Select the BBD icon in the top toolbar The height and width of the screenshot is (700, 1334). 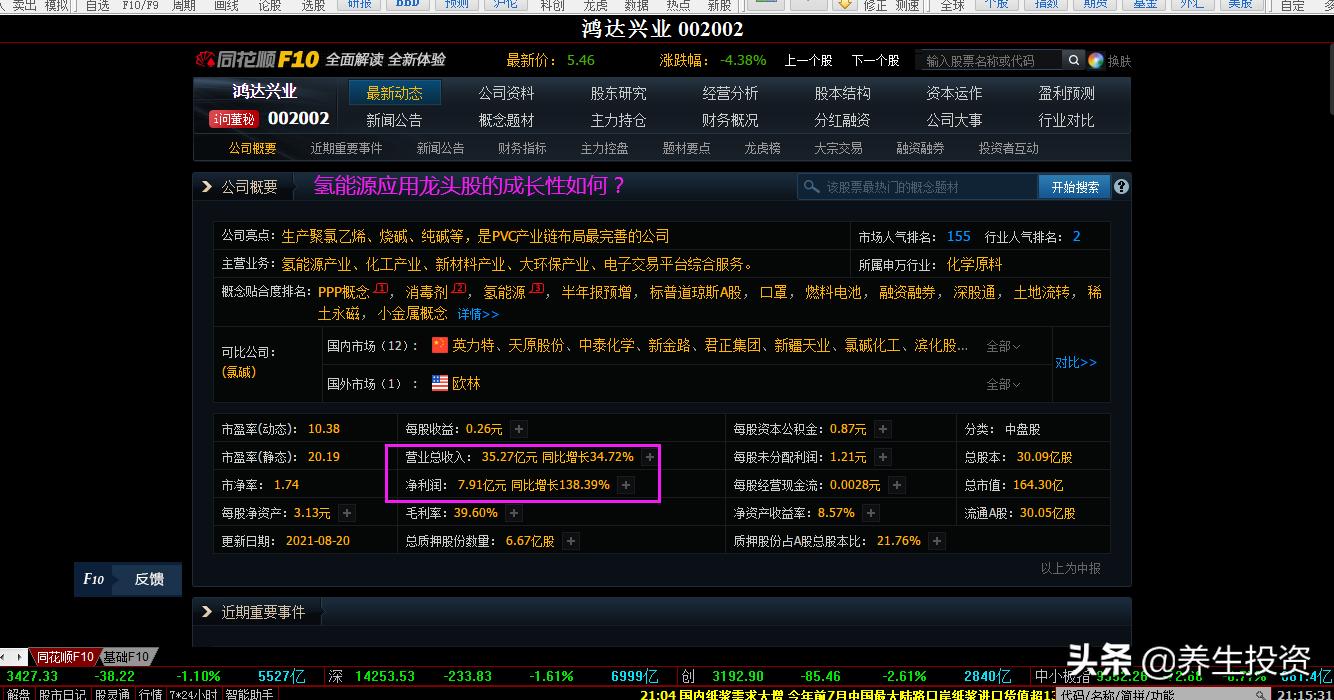tap(406, 5)
